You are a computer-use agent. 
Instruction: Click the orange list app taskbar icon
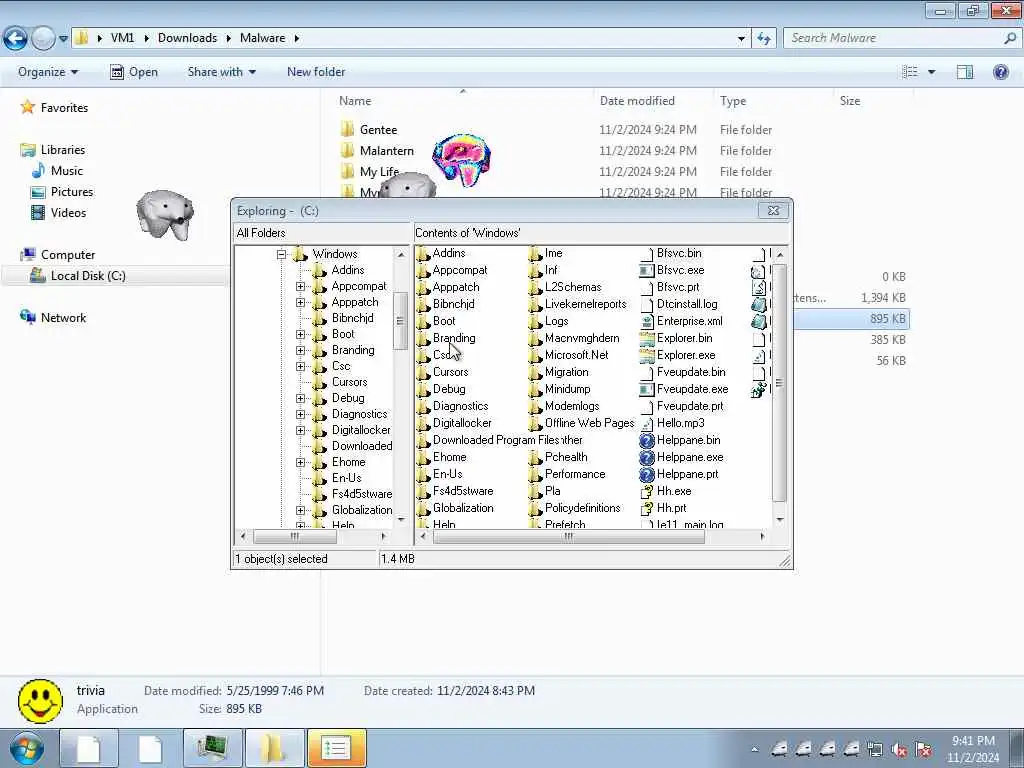pos(337,748)
